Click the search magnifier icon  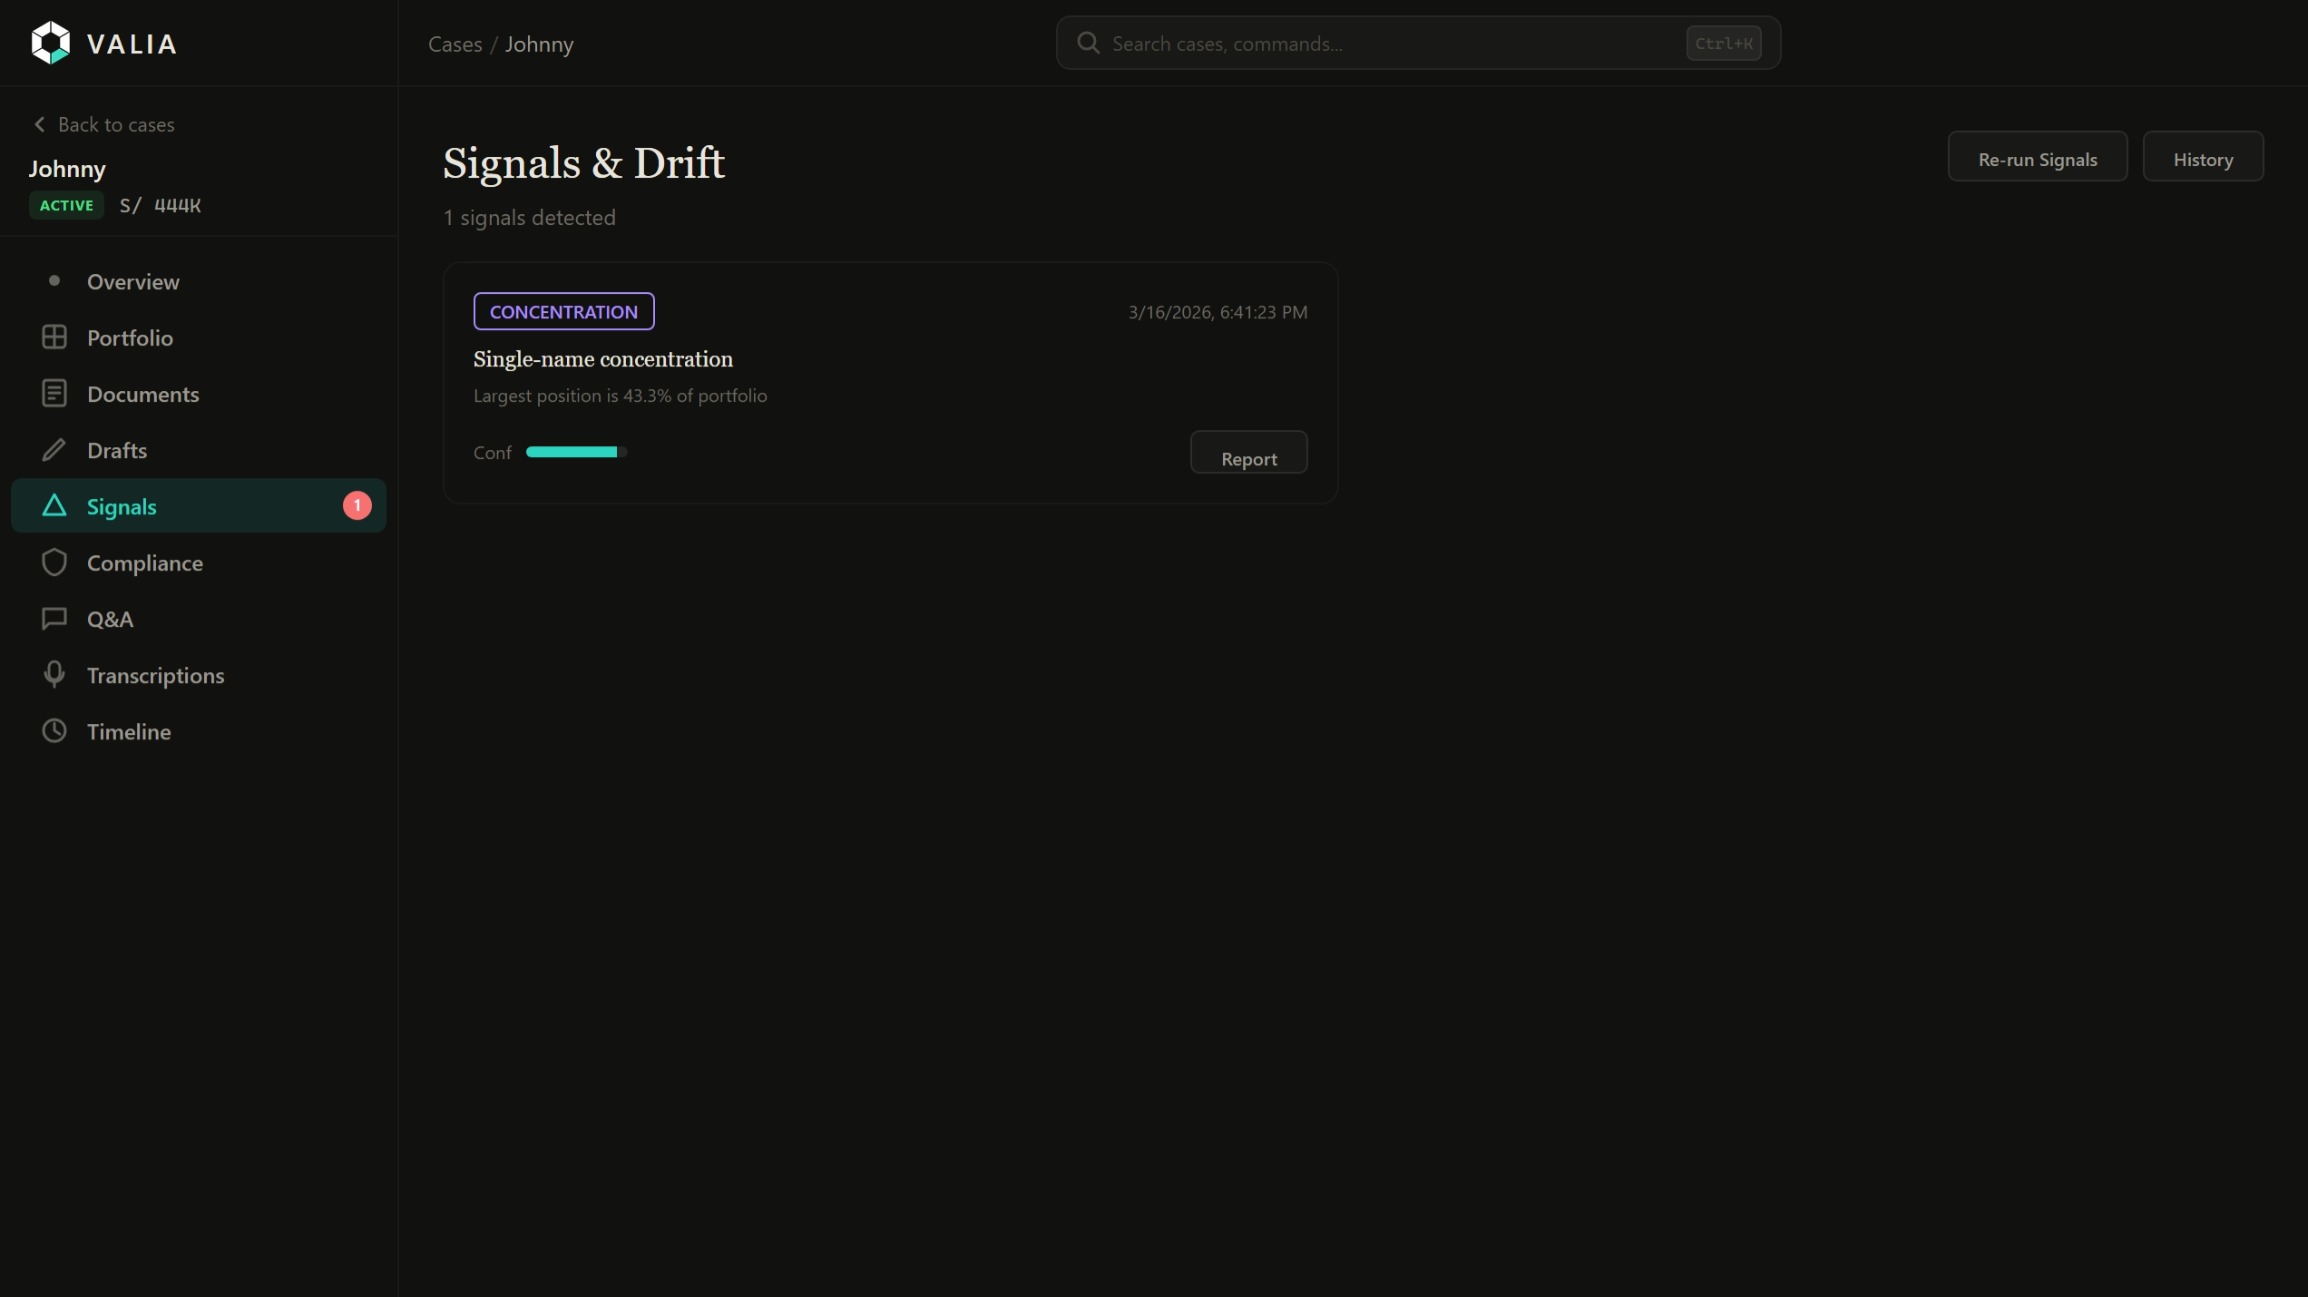tap(1088, 43)
